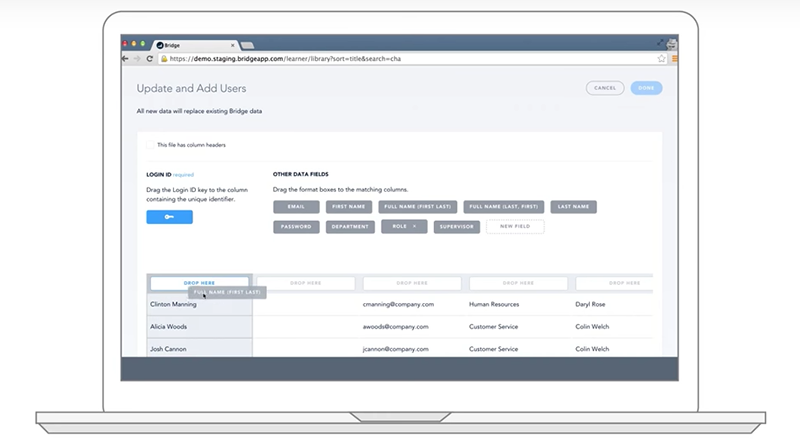Screen dimensions: 800x444
Task: Click the x on the ROLE field
Action: click(415, 227)
